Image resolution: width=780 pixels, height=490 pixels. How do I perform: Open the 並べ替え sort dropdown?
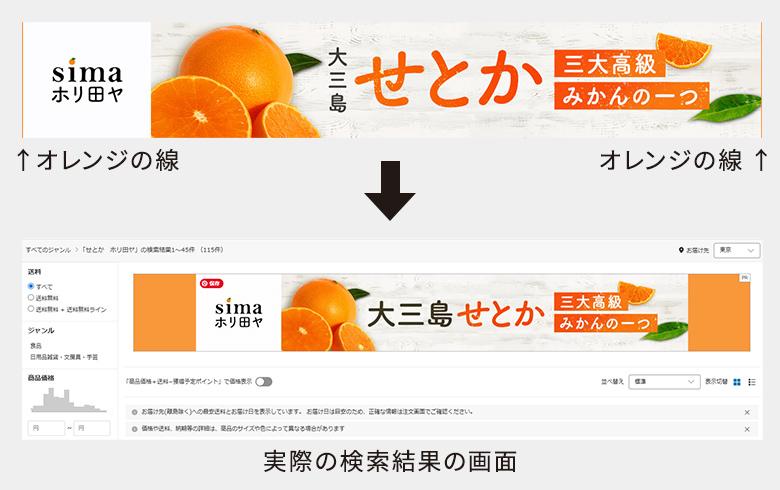coord(664,382)
